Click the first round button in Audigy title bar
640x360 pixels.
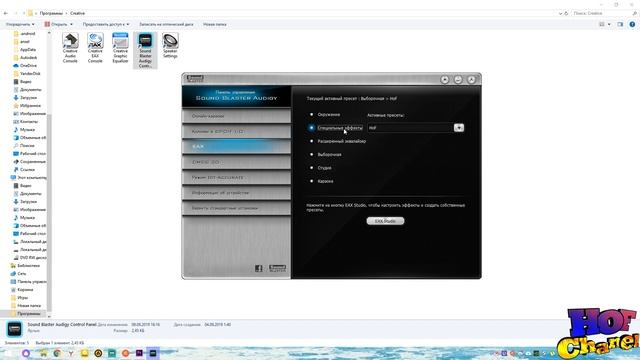click(445, 80)
